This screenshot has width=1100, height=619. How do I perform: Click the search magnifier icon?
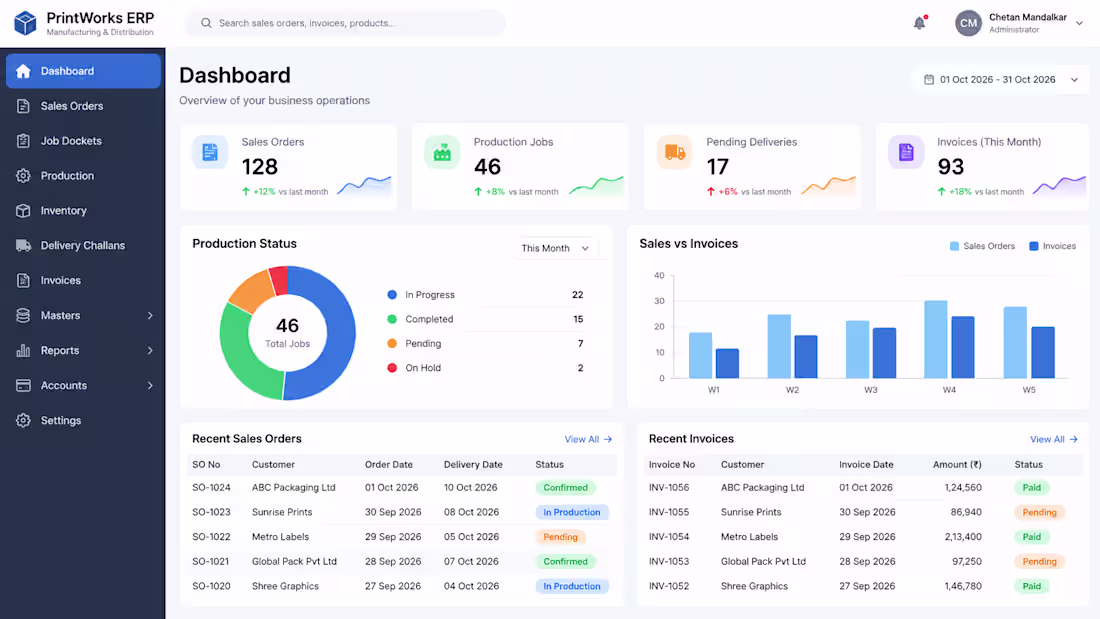coord(206,23)
